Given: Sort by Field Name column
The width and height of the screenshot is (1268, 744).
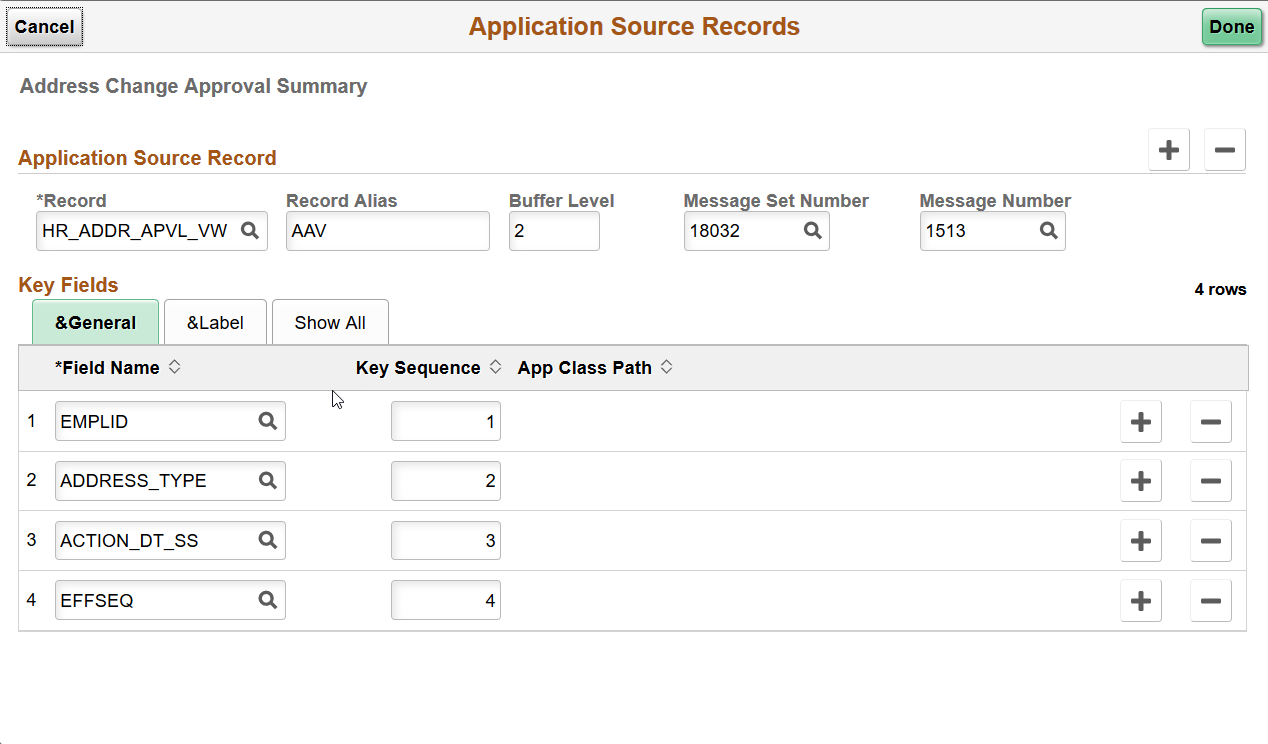Looking at the screenshot, I should (174, 367).
